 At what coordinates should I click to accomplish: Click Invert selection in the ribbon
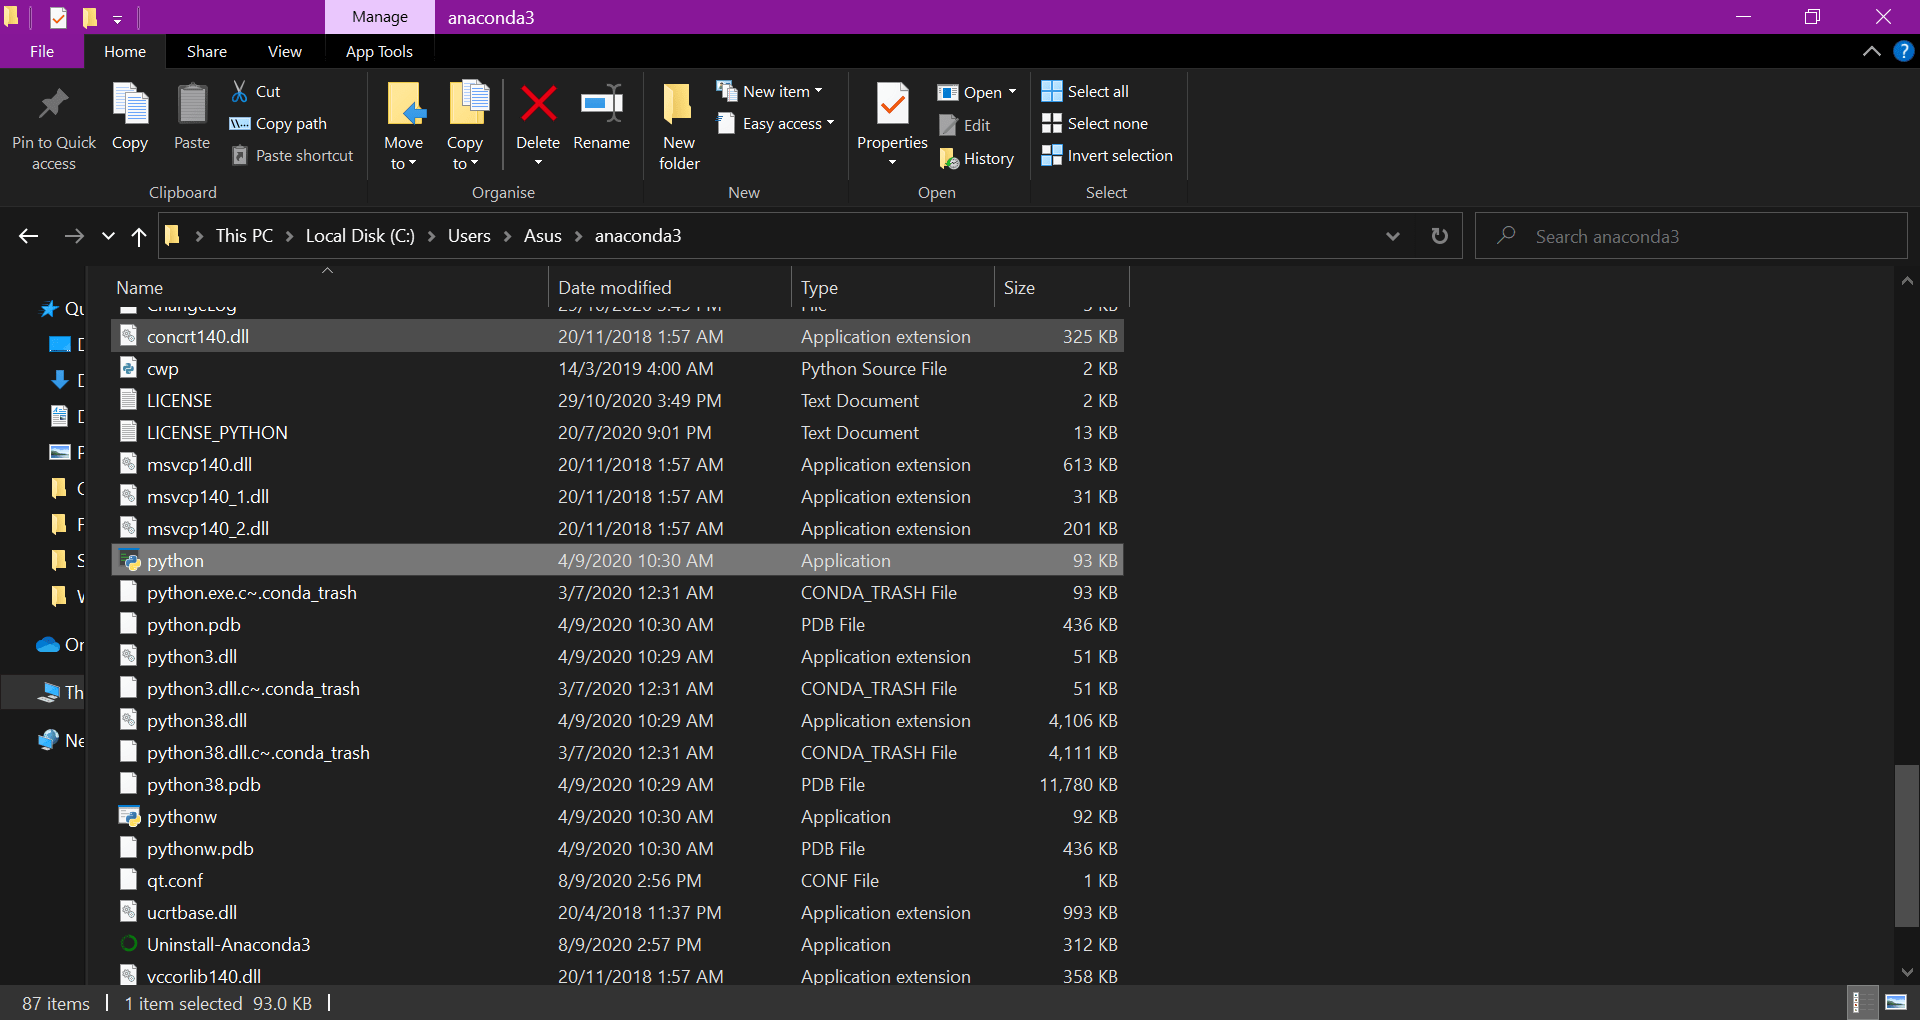pyautogui.click(x=1107, y=155)
